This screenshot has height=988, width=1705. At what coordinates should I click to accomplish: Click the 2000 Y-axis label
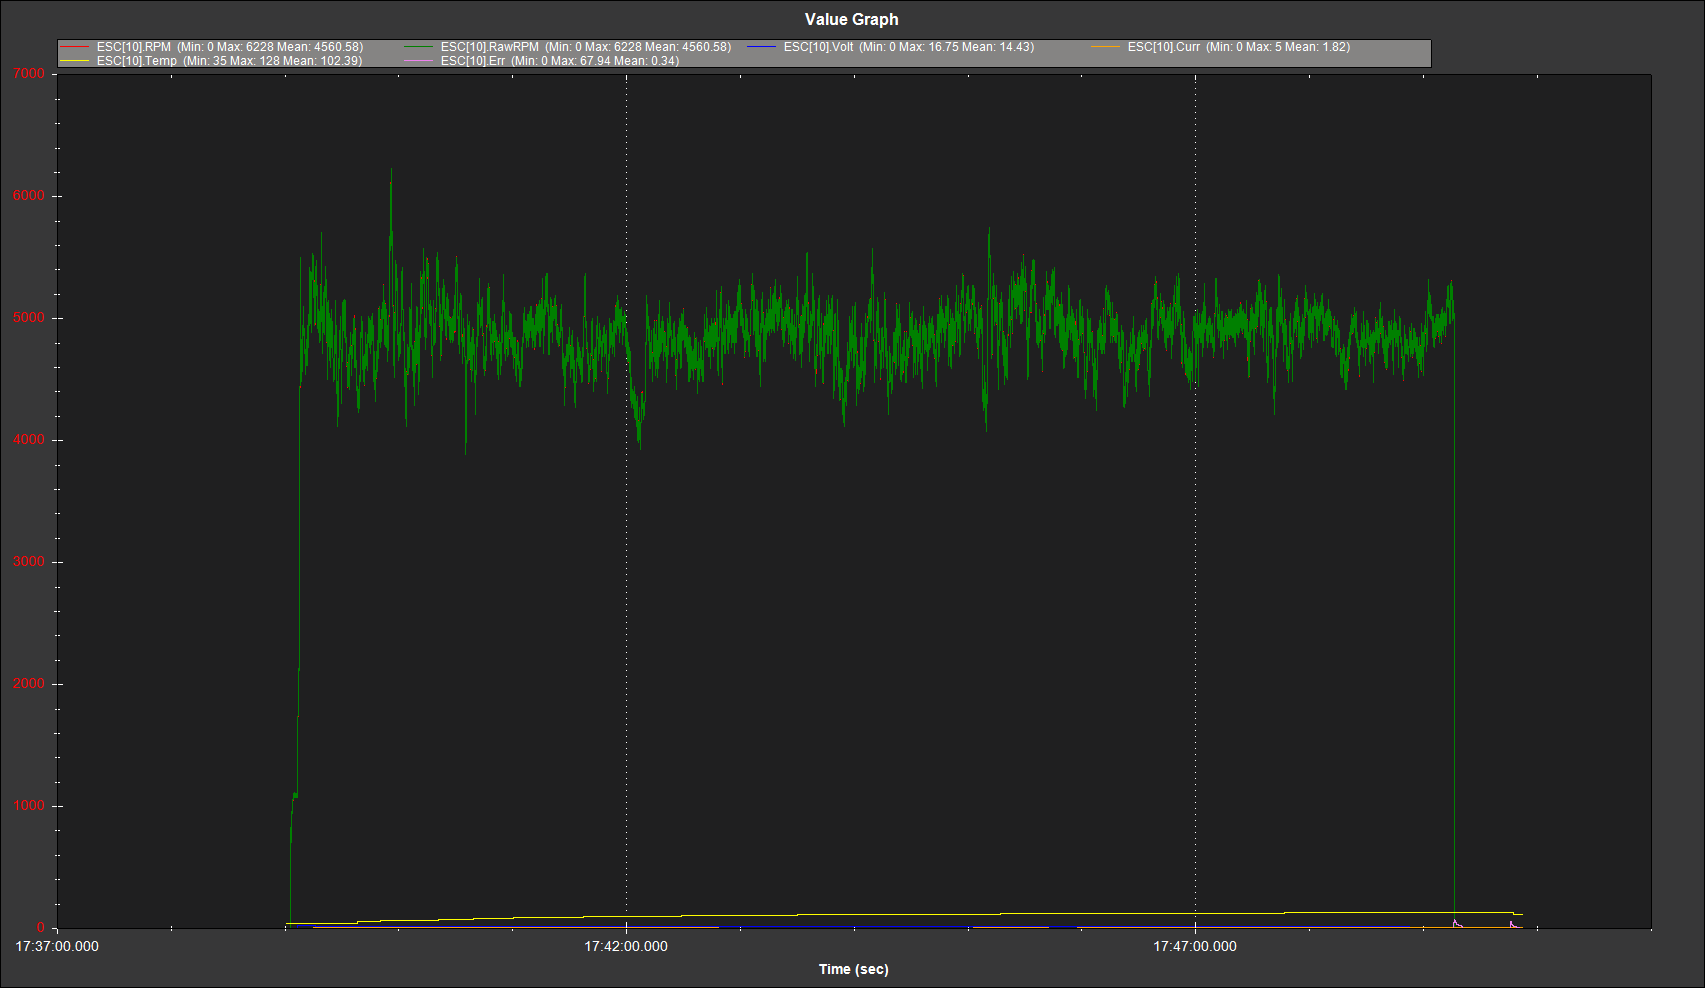tap(29, 684)
